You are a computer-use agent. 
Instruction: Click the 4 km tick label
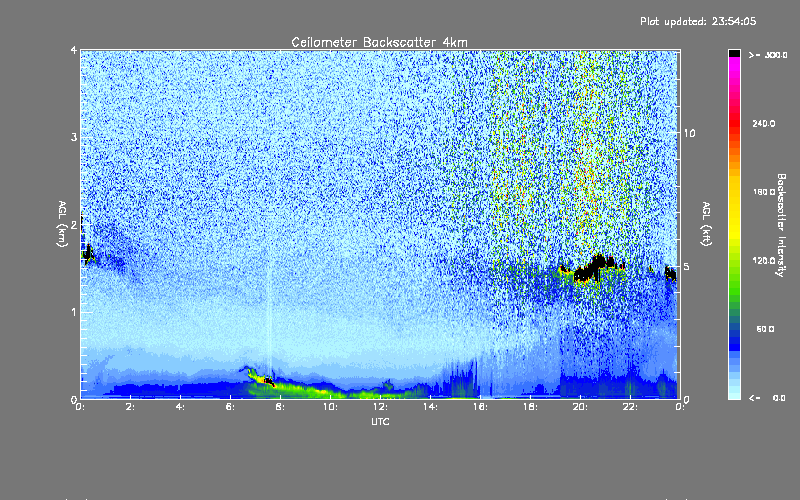coord(74,50)
